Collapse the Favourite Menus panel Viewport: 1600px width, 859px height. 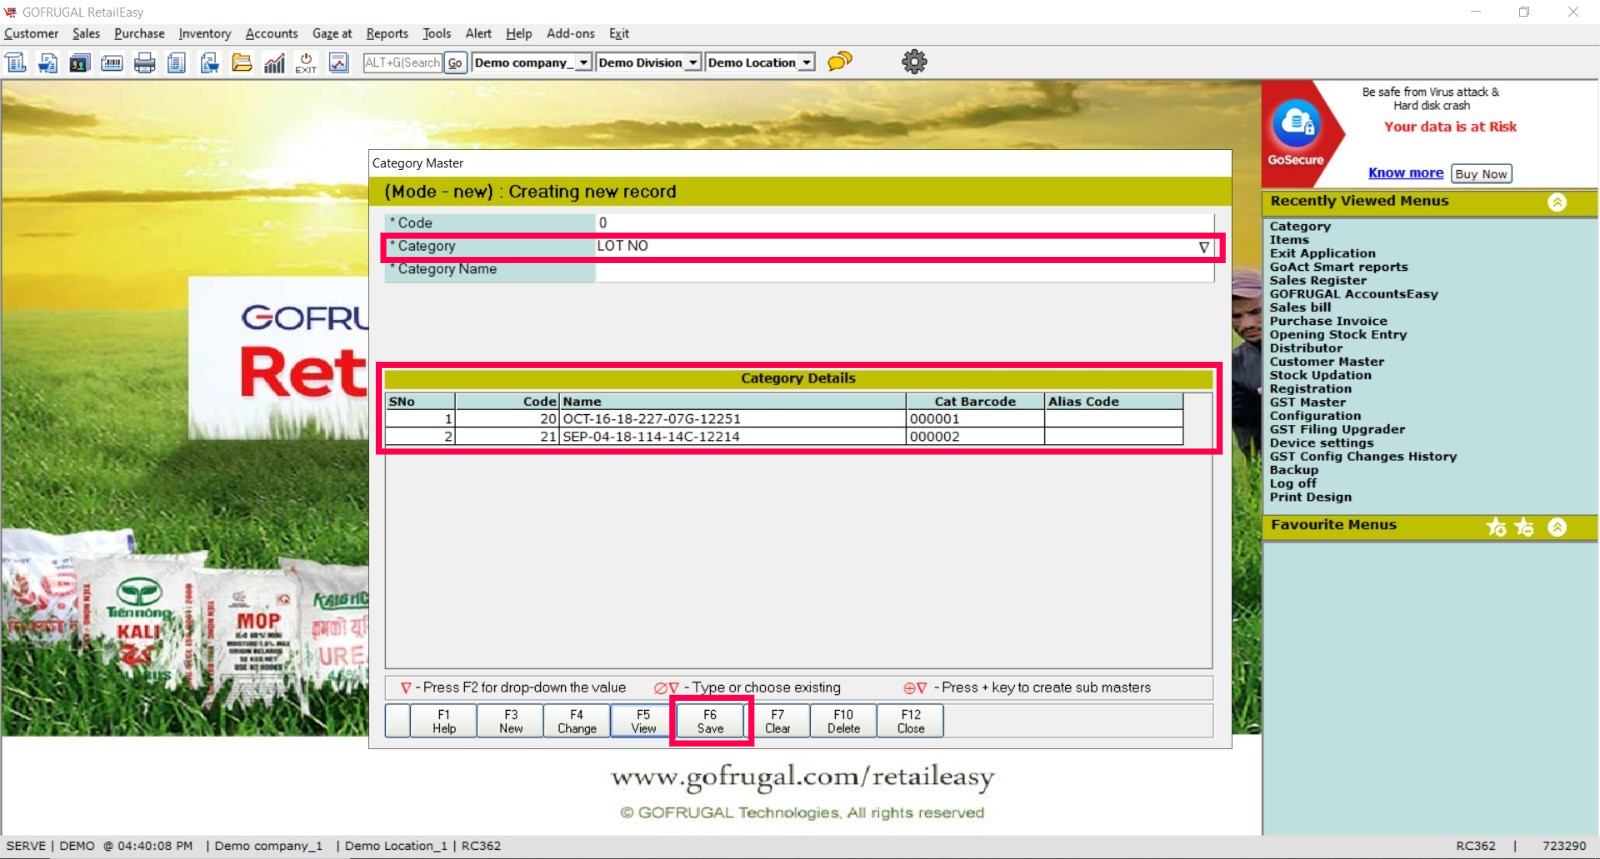1557,527
